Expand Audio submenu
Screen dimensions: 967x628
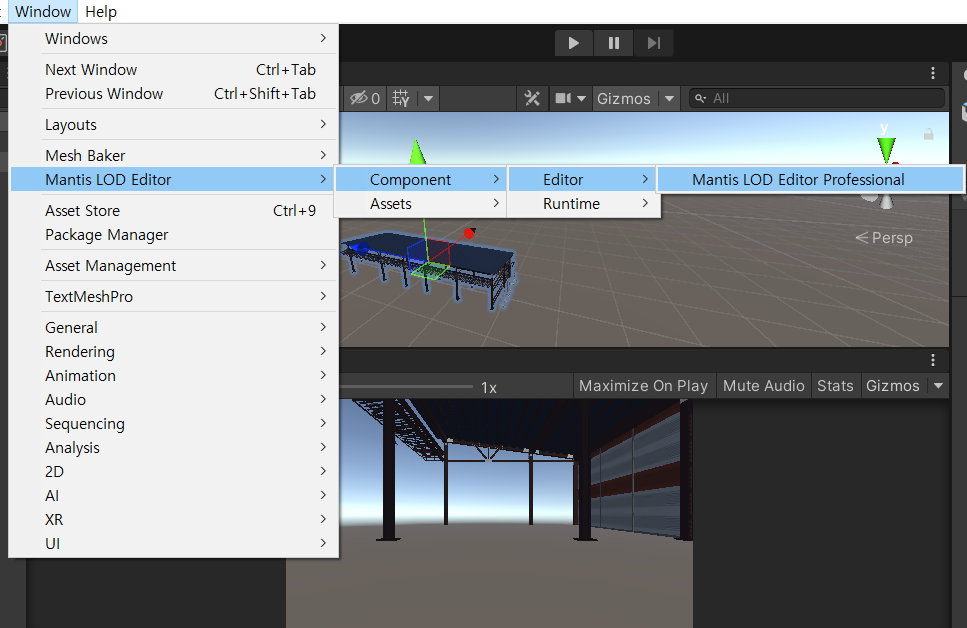click(x=173, y=399)
